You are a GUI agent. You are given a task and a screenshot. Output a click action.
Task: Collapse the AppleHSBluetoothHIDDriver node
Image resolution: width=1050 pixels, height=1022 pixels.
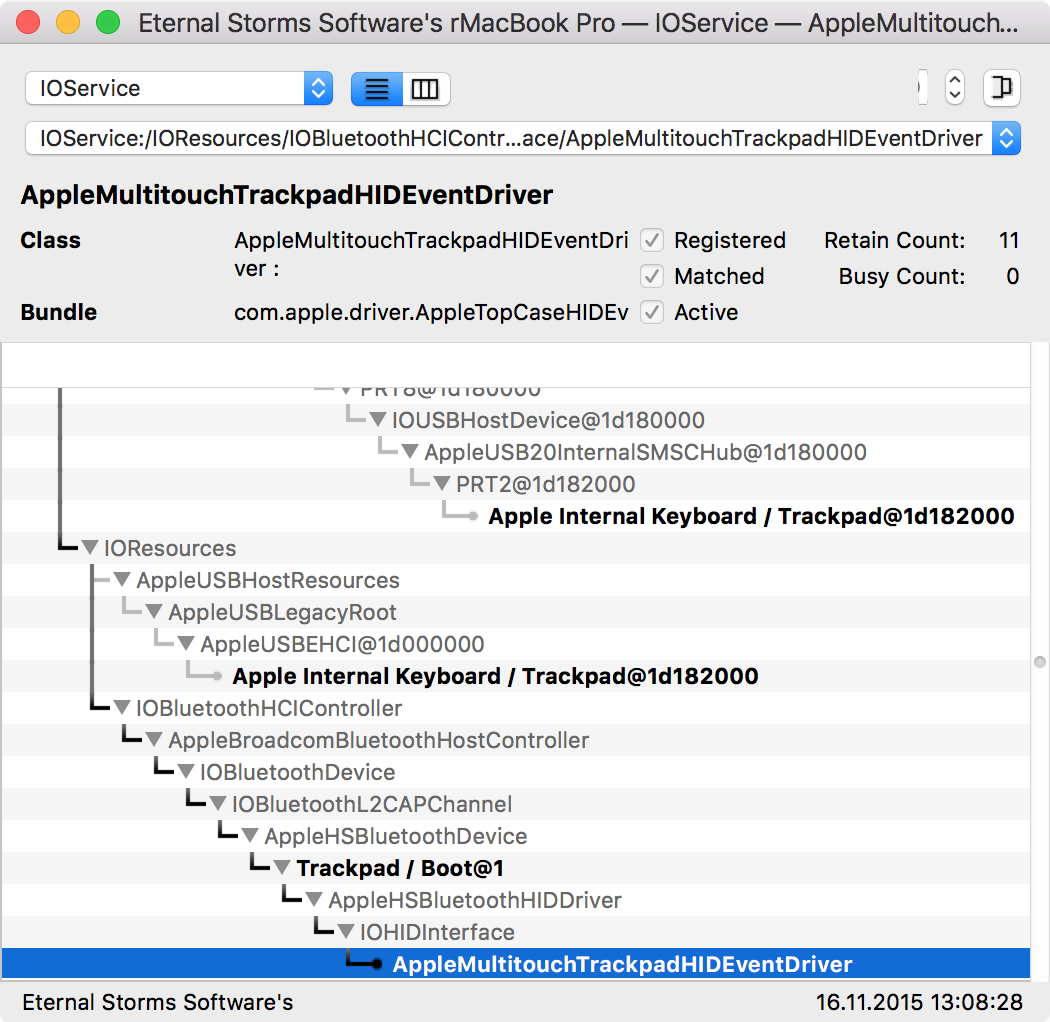click(313, 900)
